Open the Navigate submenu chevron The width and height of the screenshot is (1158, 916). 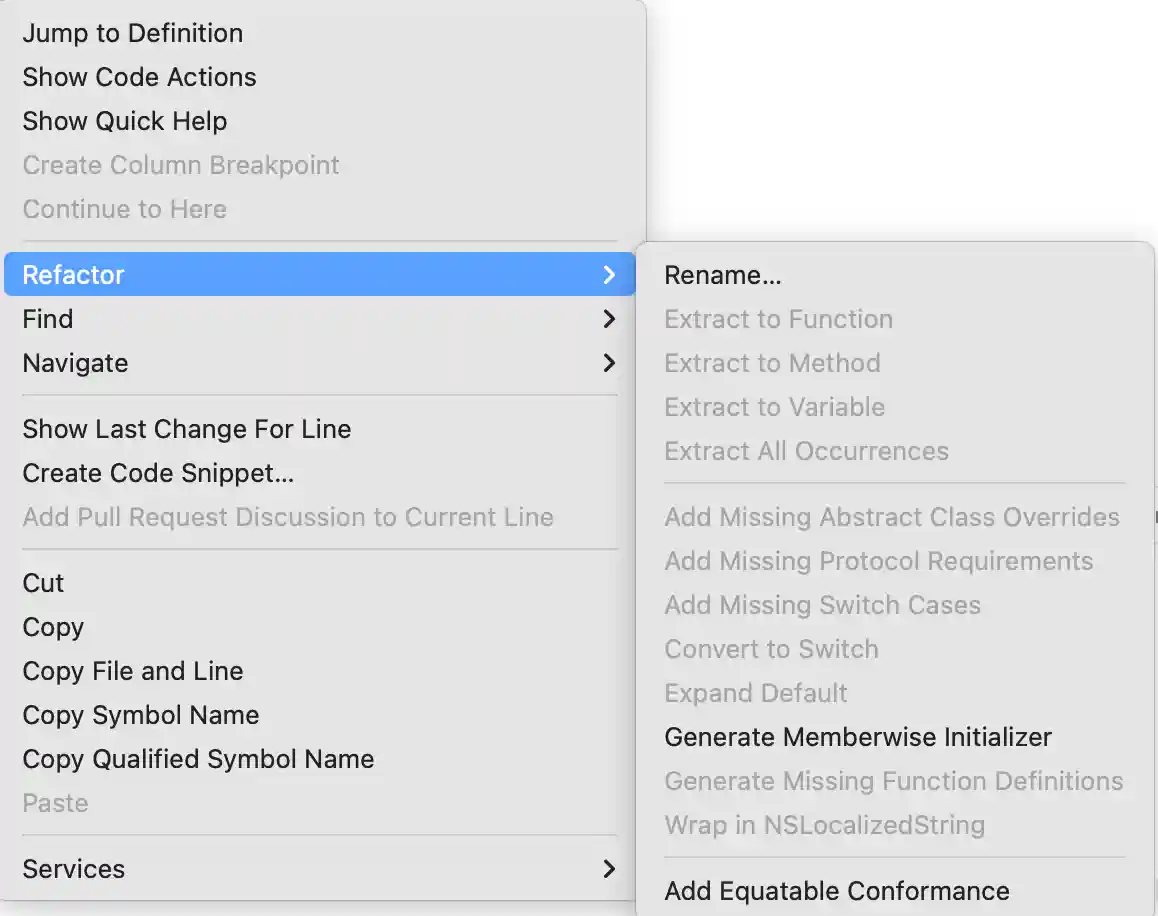click(609, 363)
